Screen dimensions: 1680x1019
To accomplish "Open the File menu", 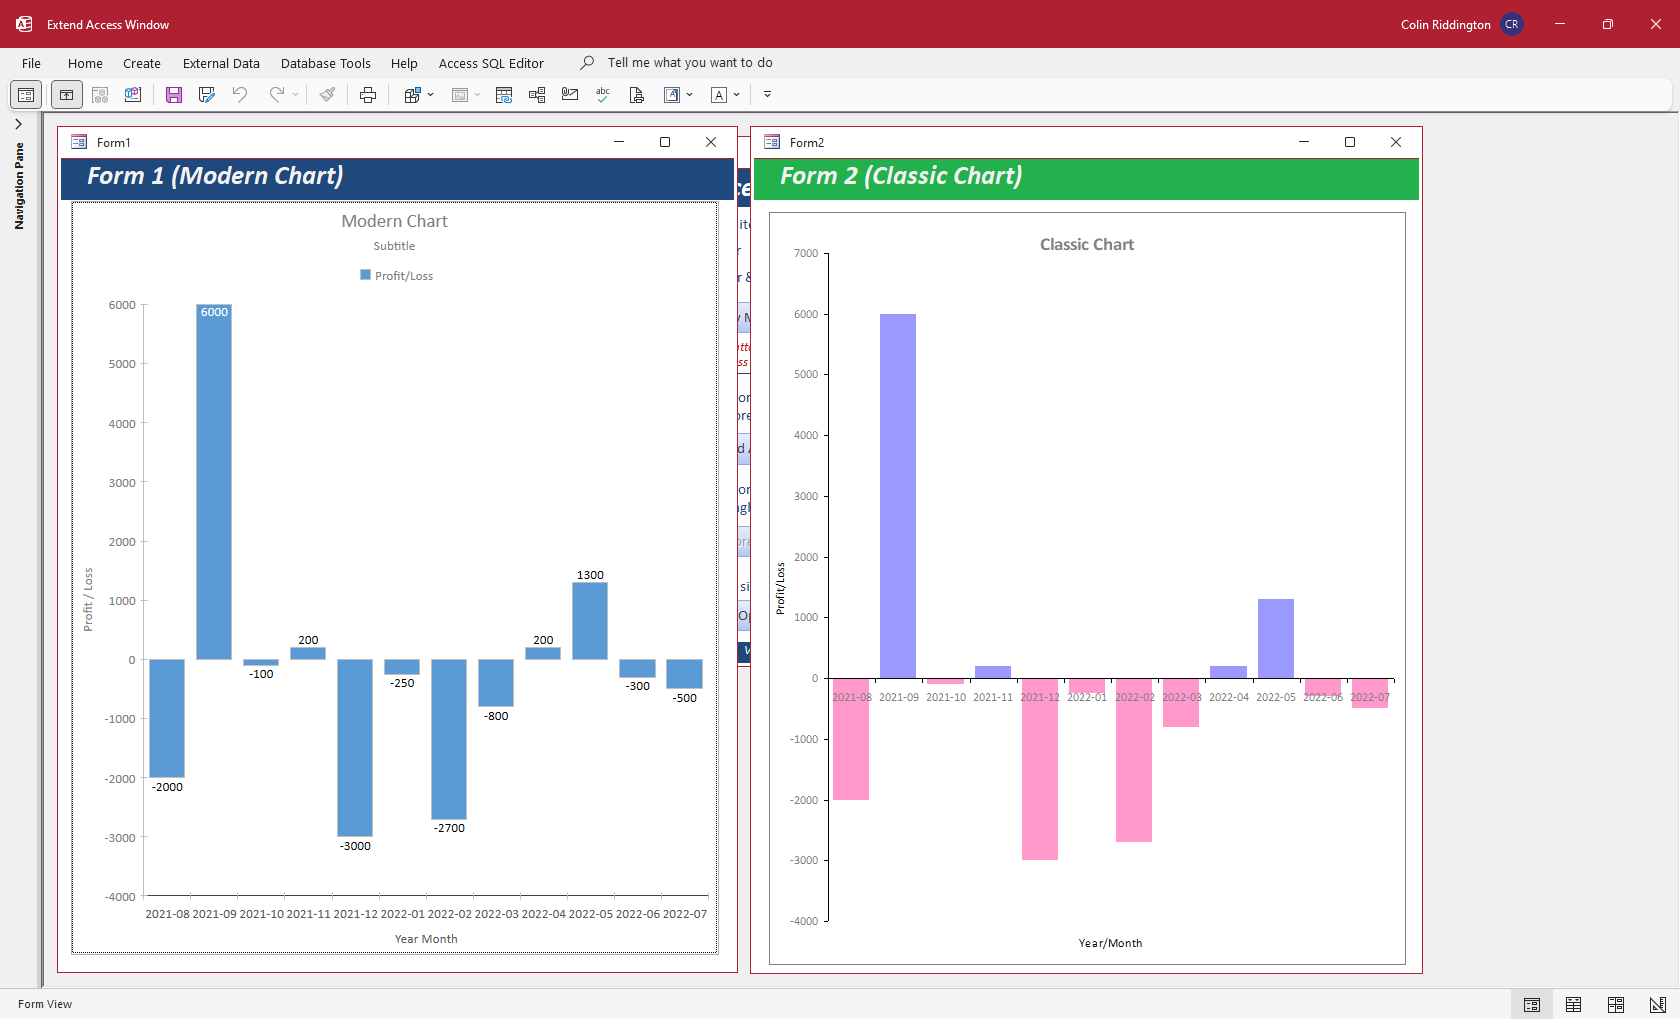I will coord(31,63).
